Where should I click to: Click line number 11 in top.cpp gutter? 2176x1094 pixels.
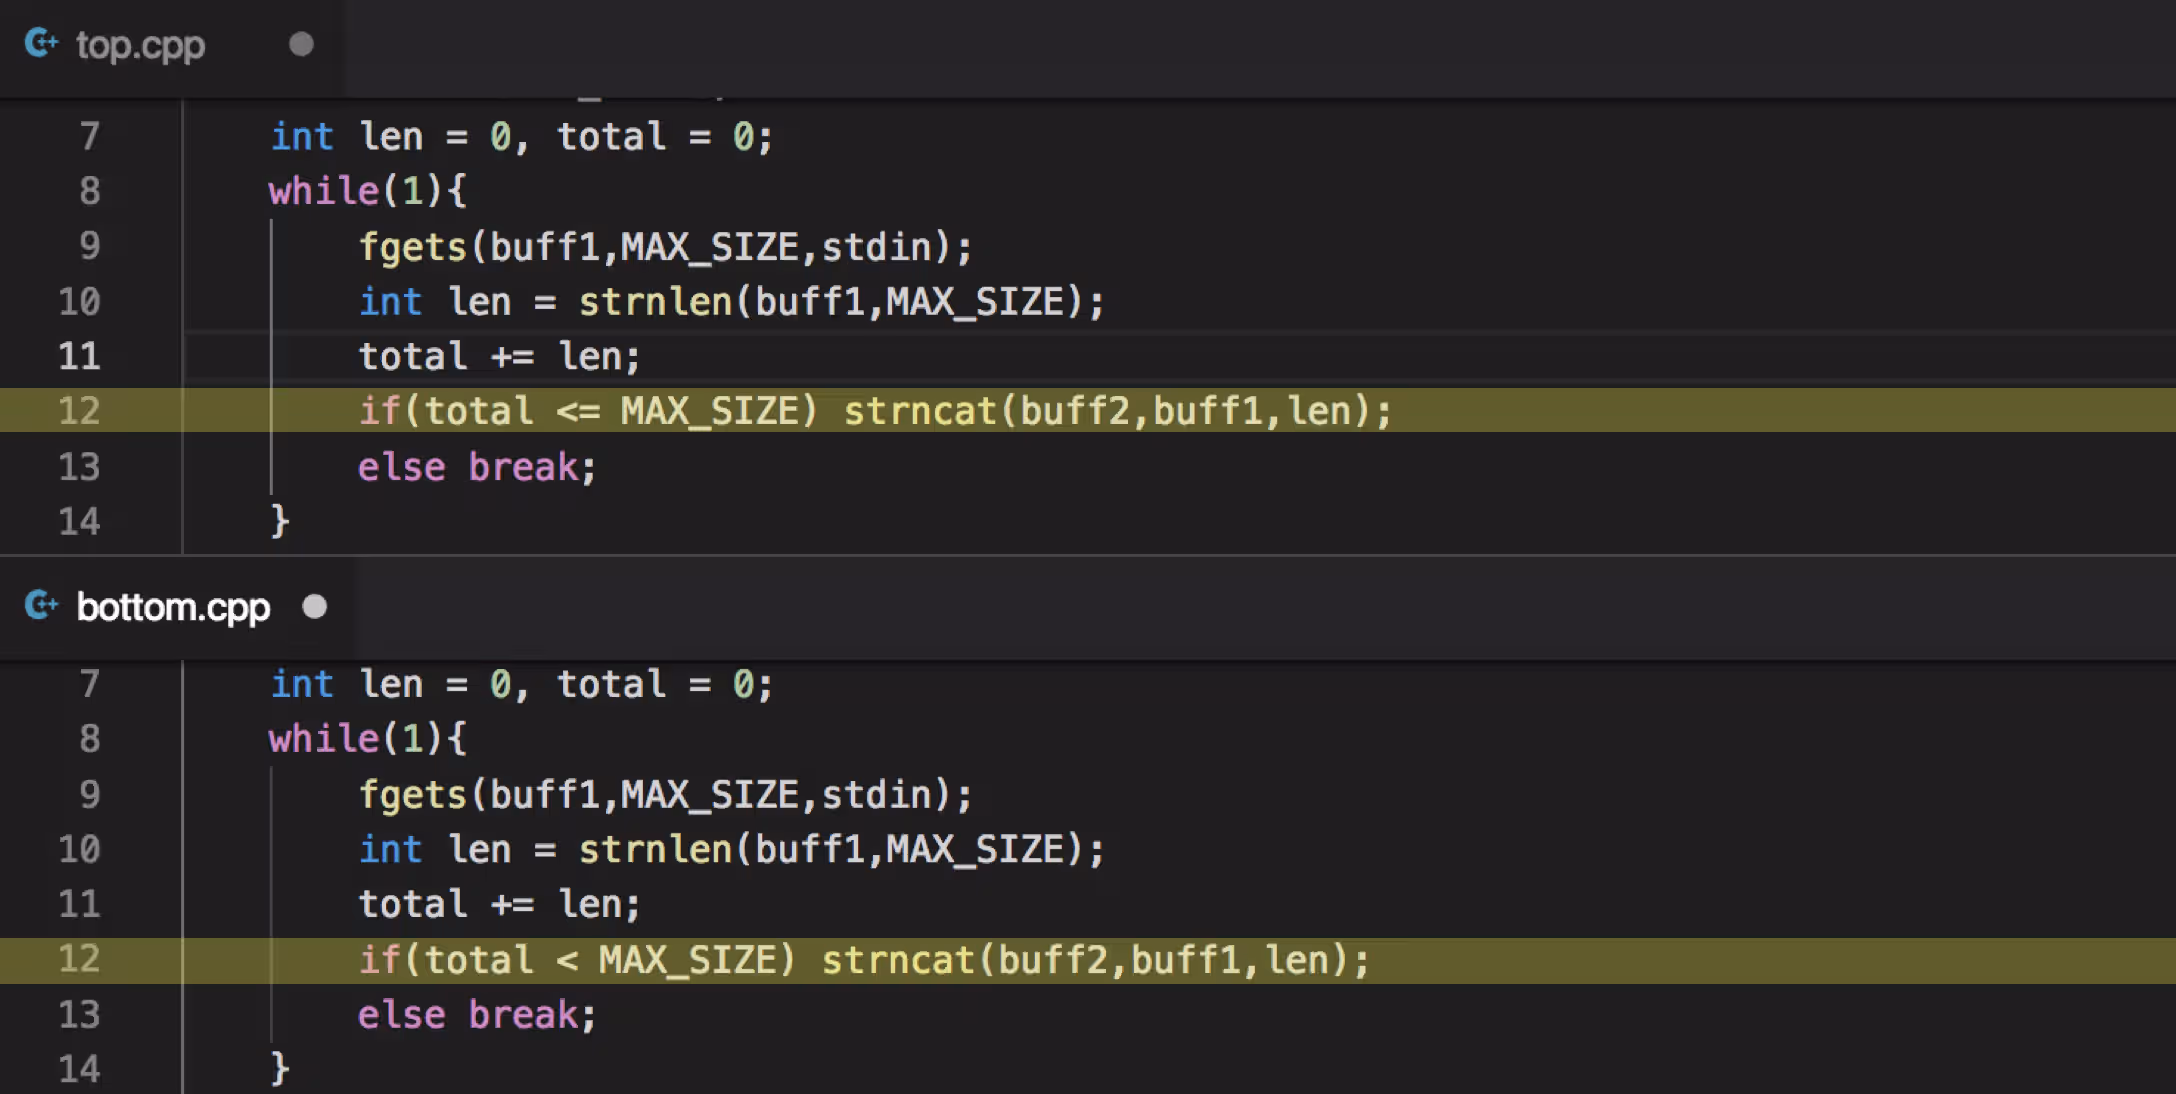click(79, 356)
